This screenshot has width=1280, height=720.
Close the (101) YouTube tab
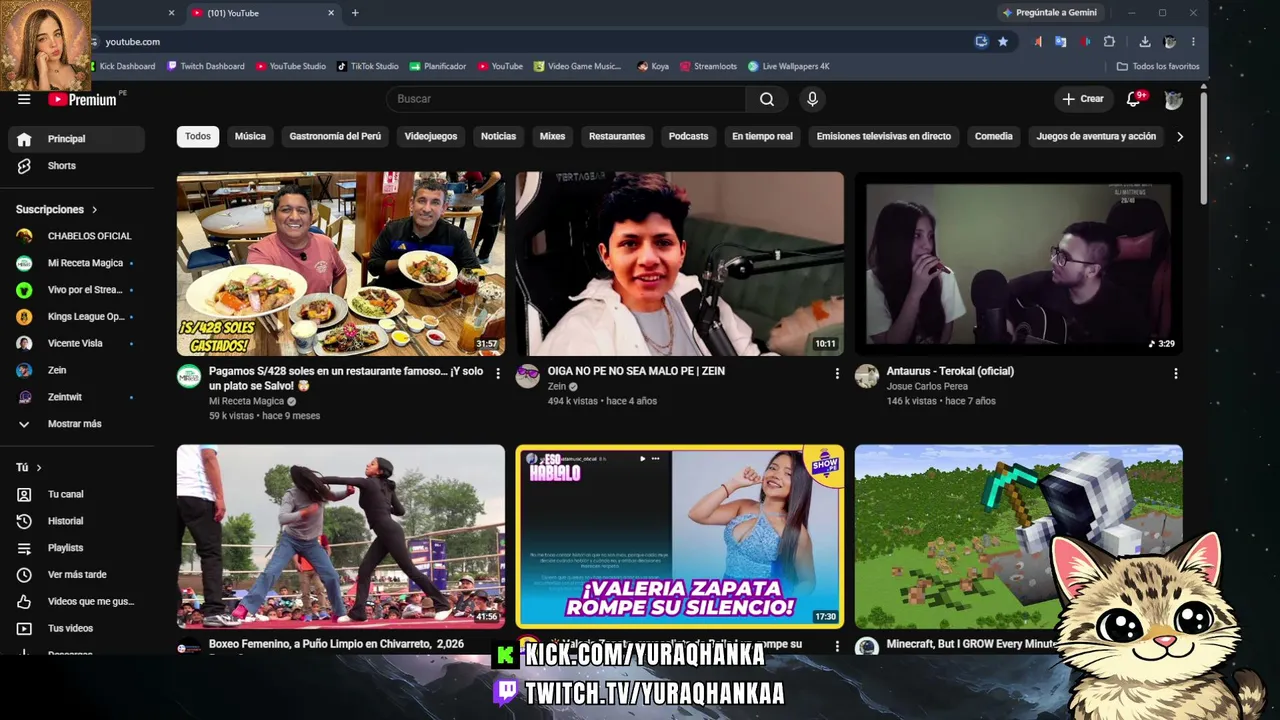coord(331,13)
